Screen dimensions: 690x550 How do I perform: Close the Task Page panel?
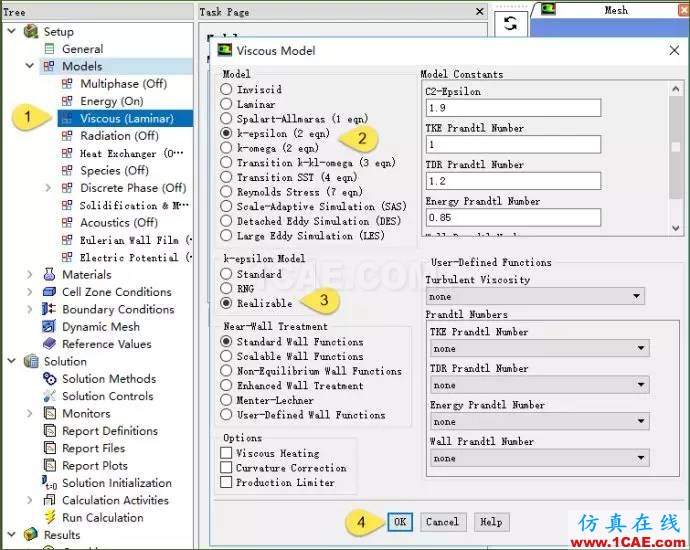click(x=480, y=12)
